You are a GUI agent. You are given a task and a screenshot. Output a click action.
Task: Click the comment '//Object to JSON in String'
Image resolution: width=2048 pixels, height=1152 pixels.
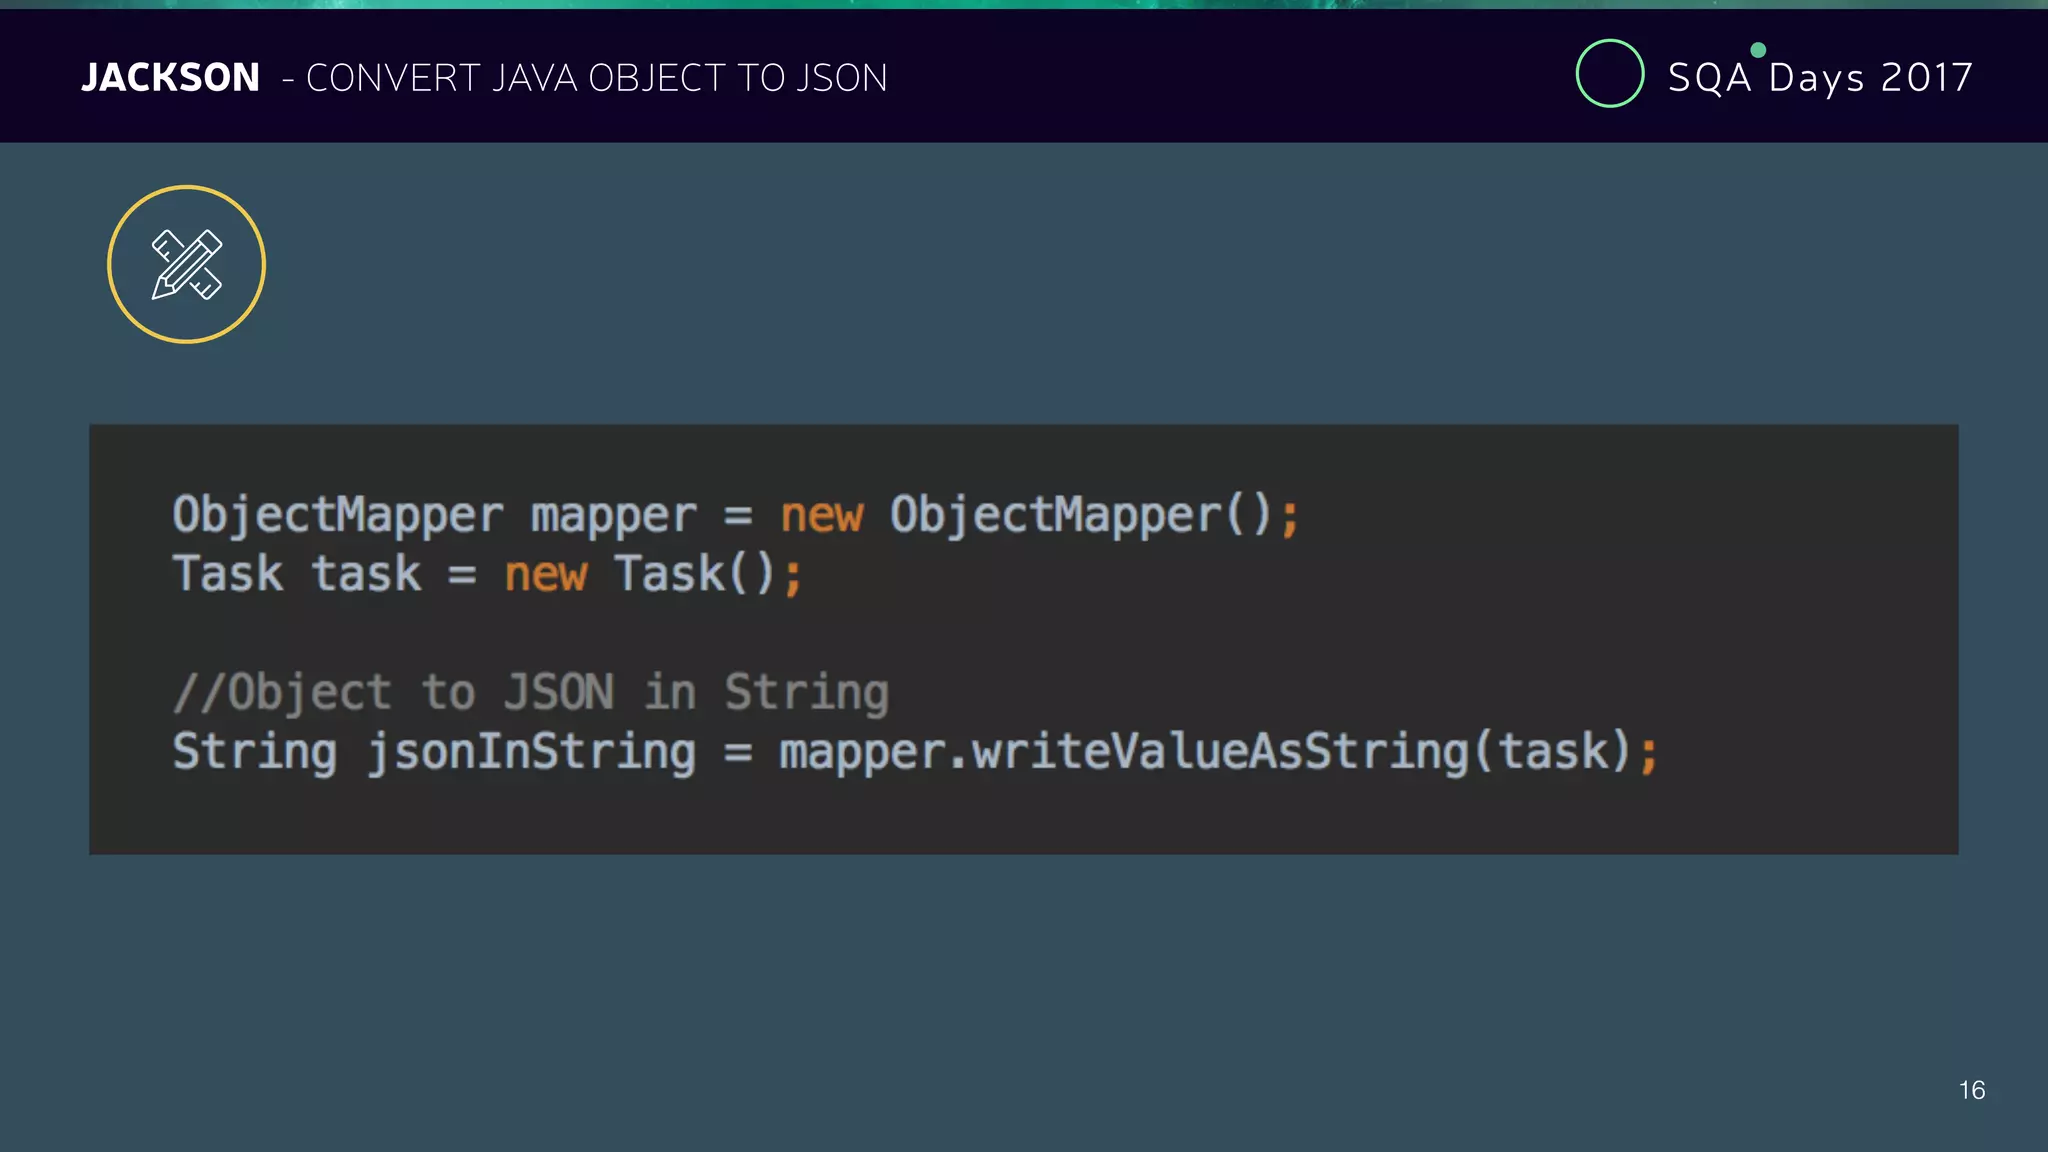click(531, 693)
